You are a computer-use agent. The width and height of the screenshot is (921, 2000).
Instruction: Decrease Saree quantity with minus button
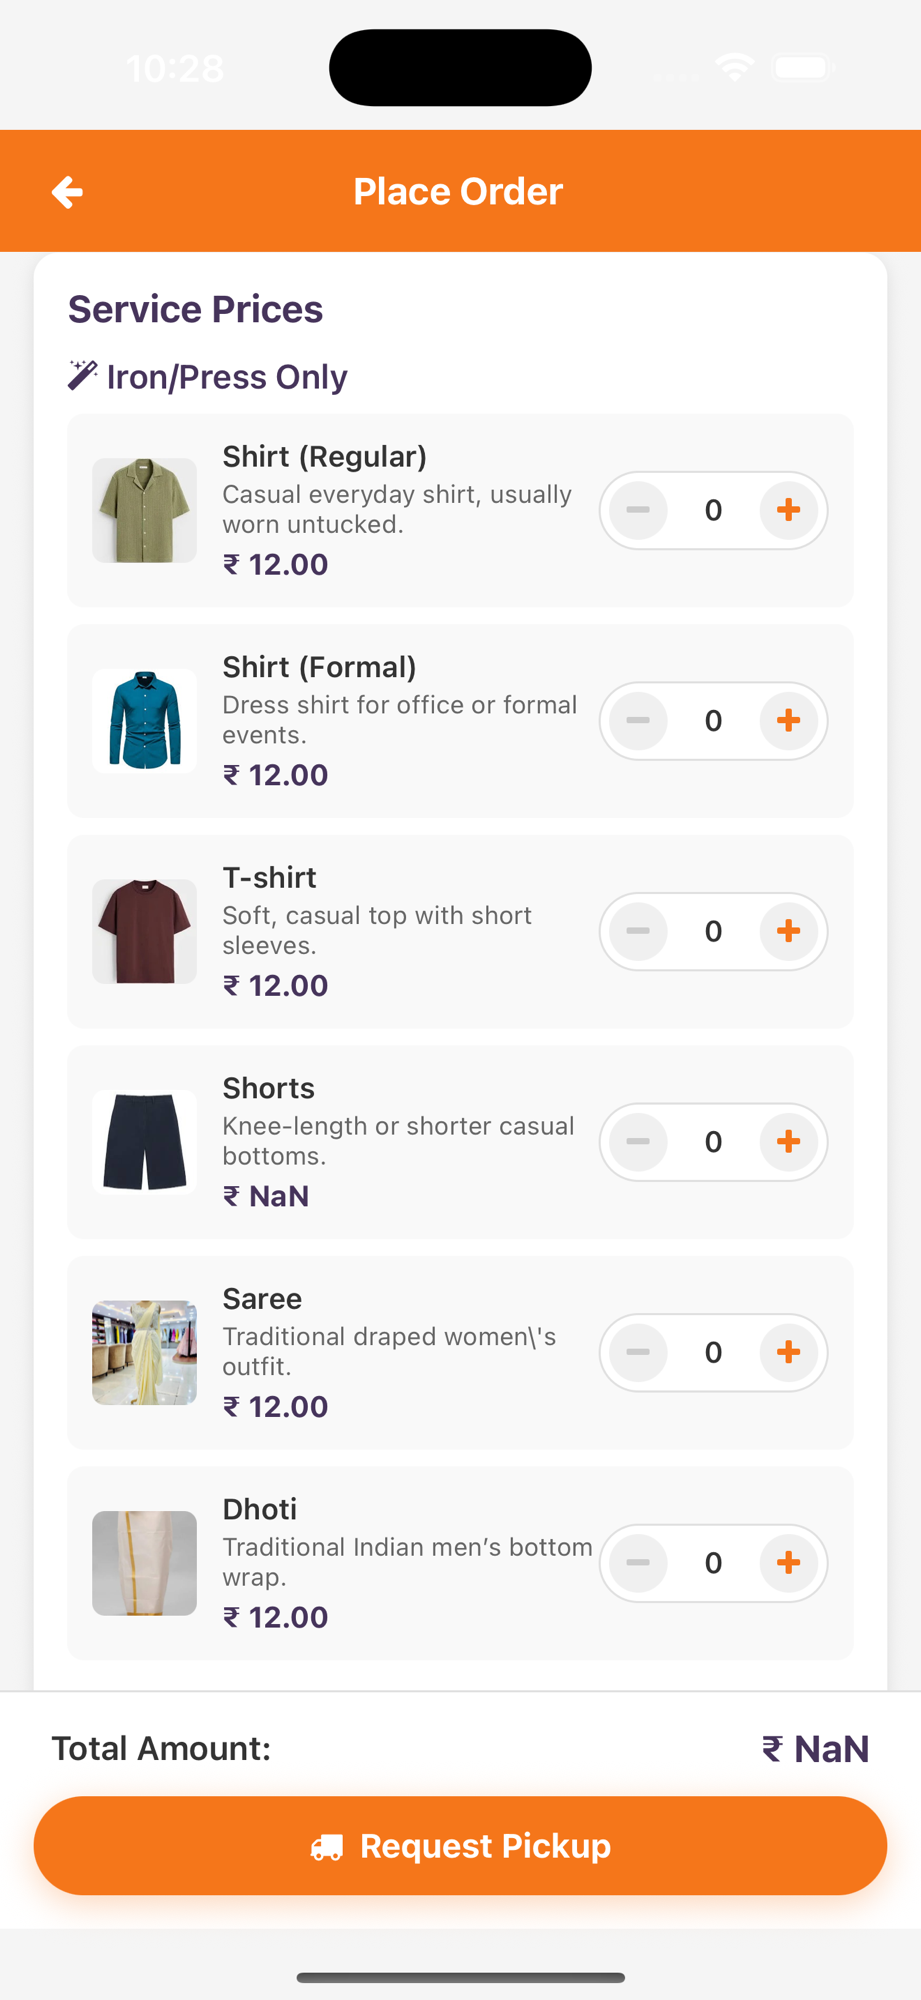click(638, 1352)
